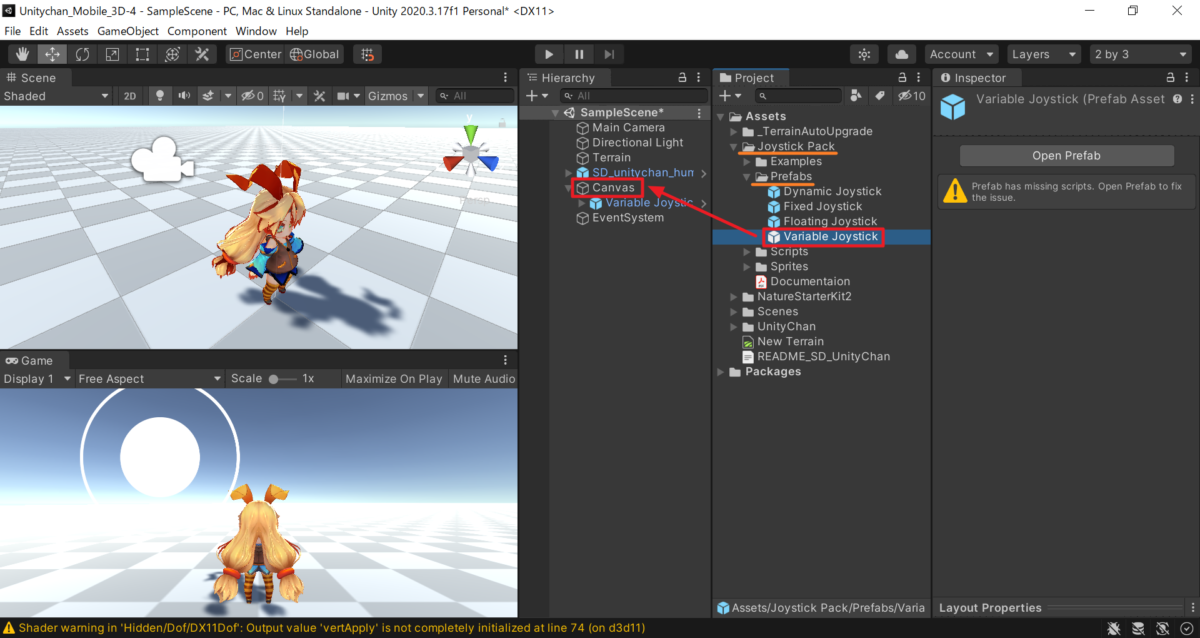
Task: Select the Scale tool
Action: (x=113, y=54)
